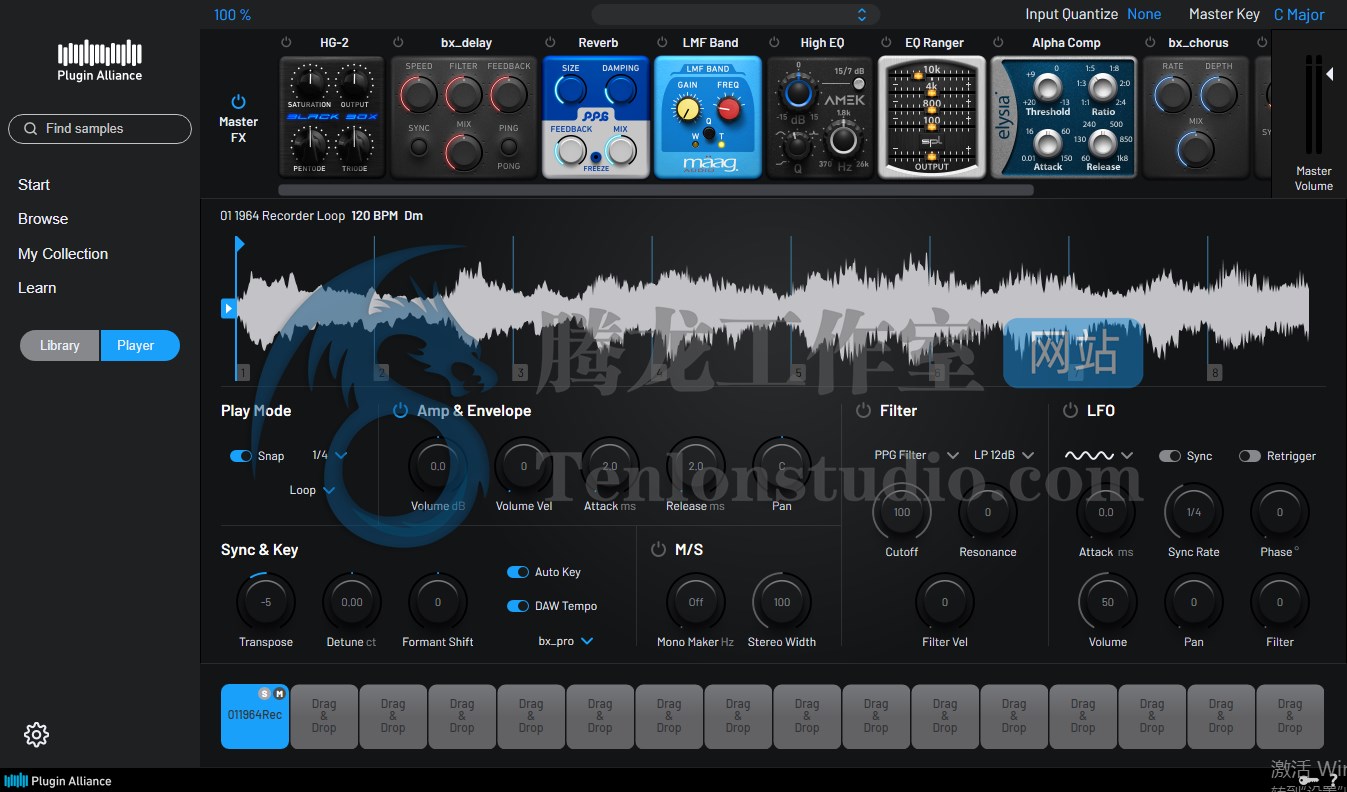Switch to Library view
The width and height of the screenshot is (1347, 792).
point(60,345)
